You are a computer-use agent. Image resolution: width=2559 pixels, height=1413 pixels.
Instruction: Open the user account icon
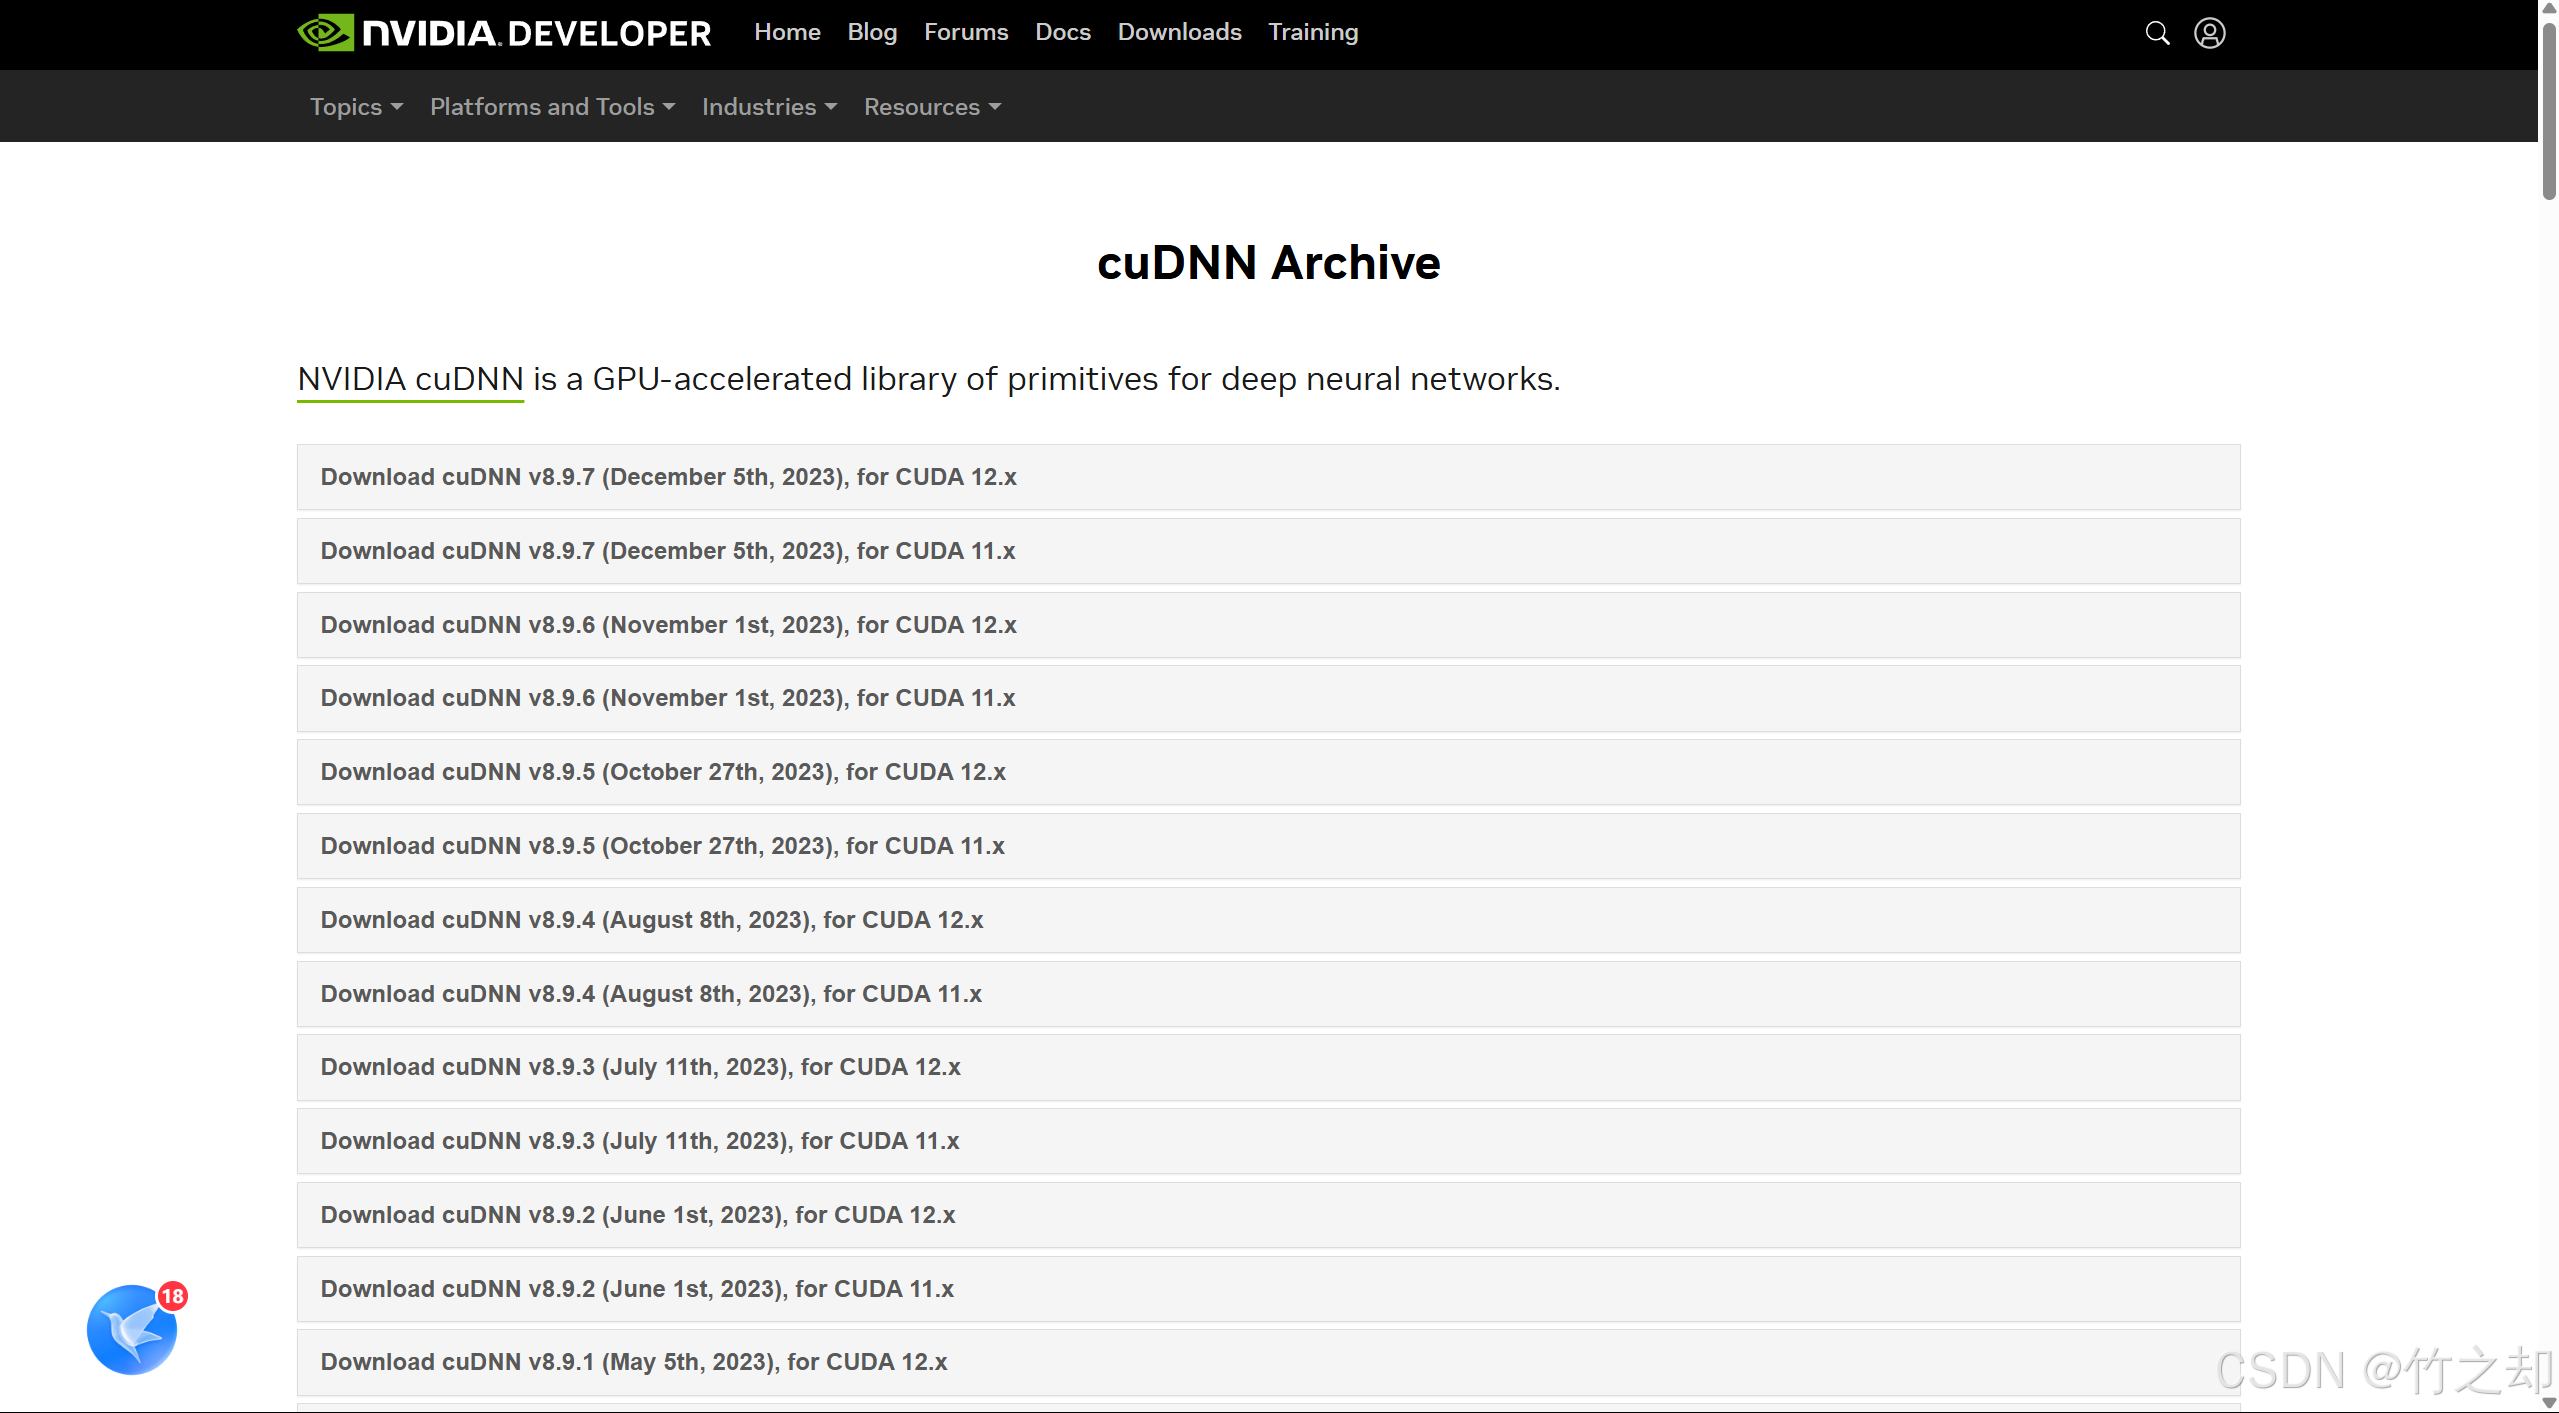tap(2209, 33)
